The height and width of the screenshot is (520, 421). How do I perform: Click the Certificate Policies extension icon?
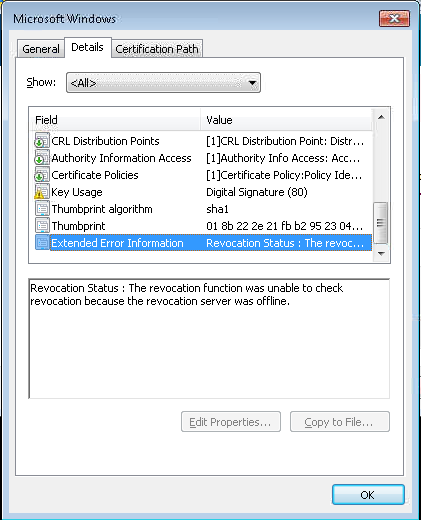42,175
